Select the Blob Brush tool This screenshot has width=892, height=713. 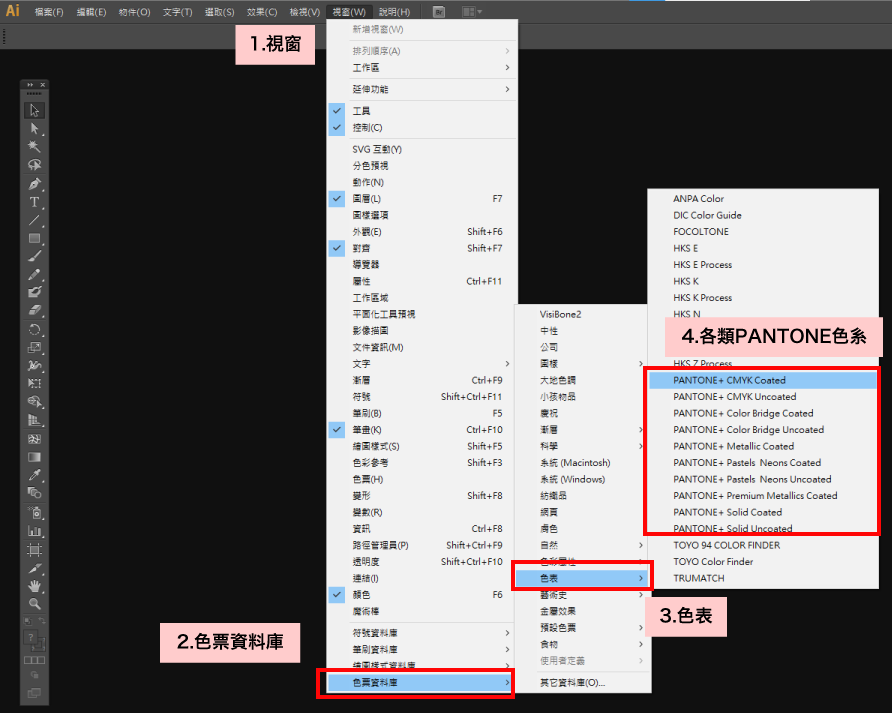click(34, 292)
